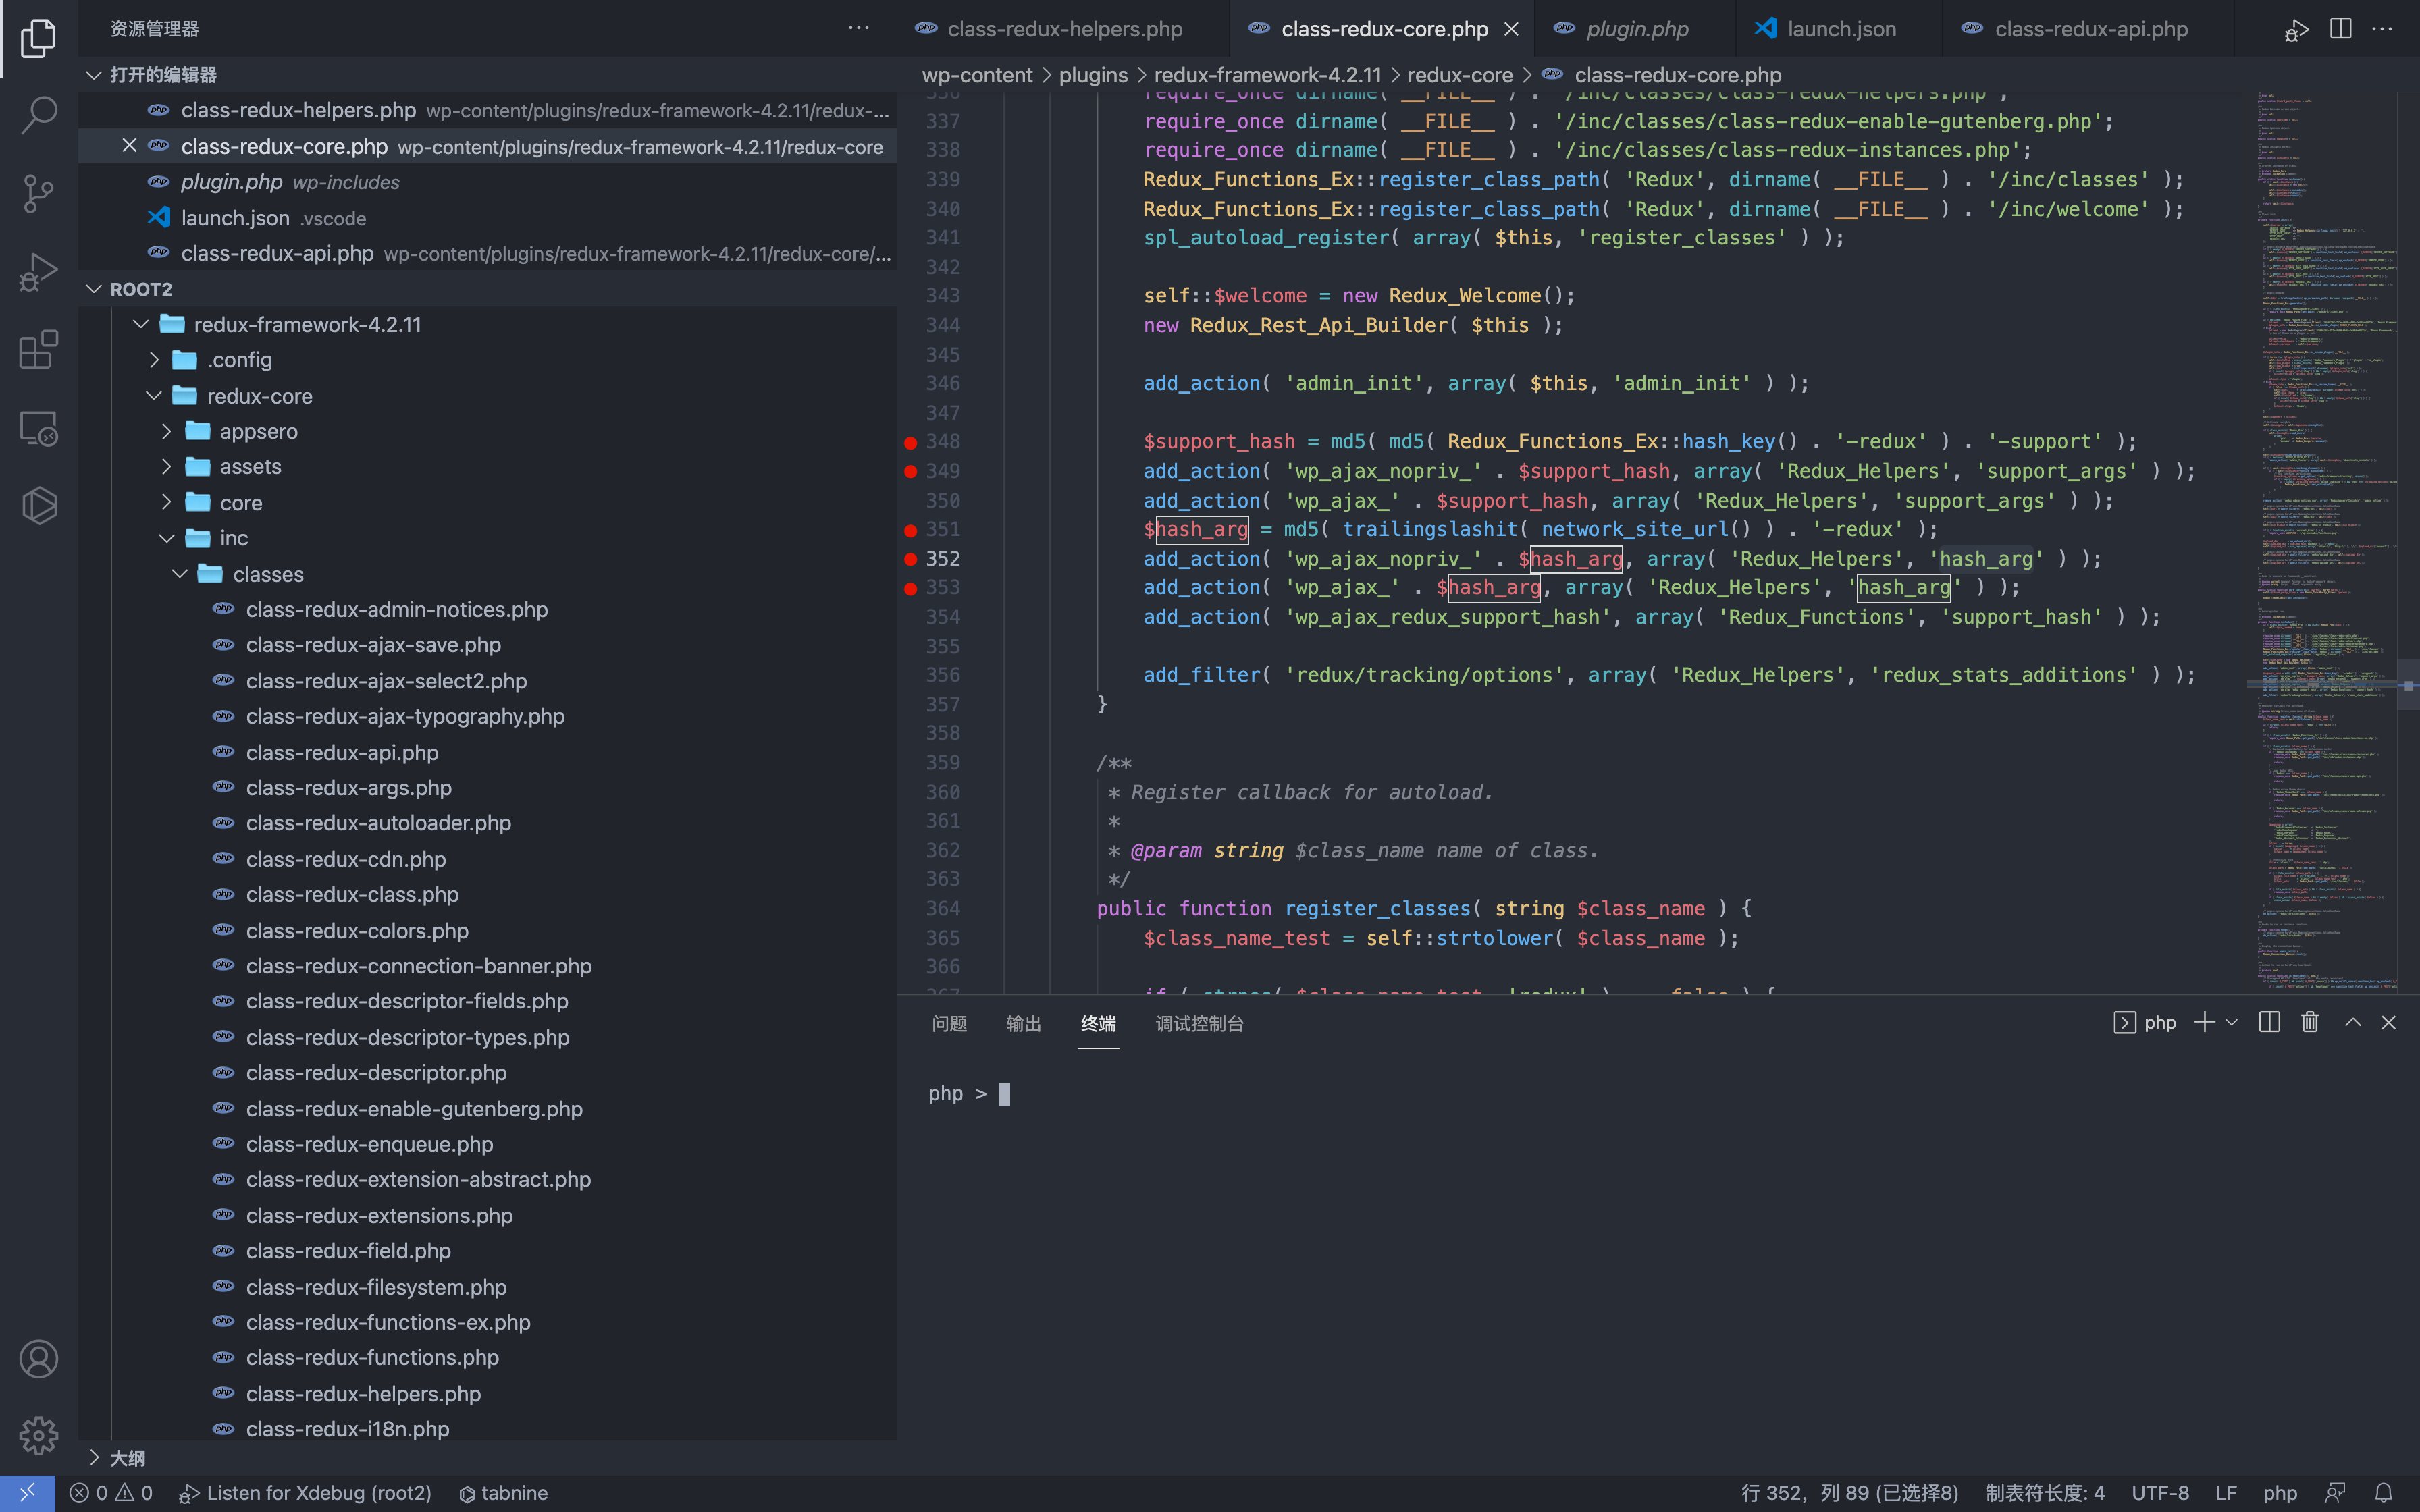
Task: Open the Run and Debug view
Action: coord(38,271)
